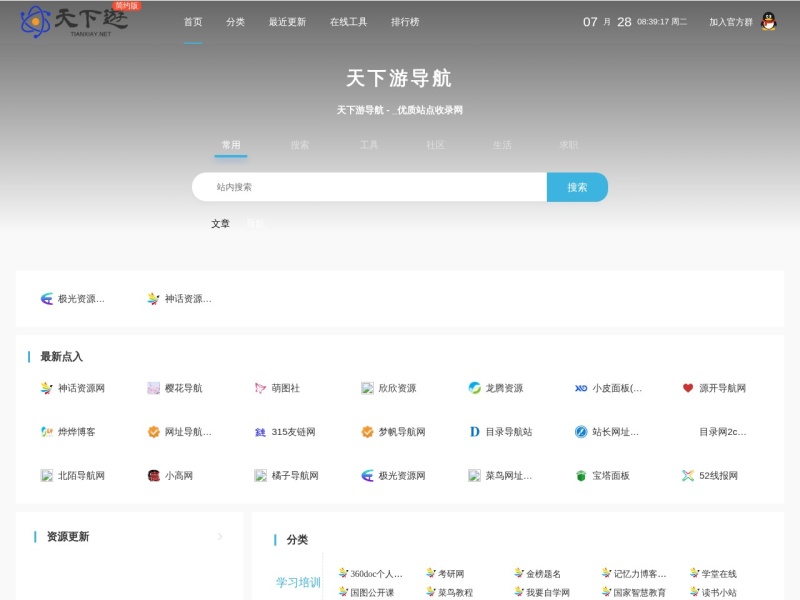Screen dimensions: 800x600
Task: Open the 分类 navigation menu
Action: click(x=235, y=22)
